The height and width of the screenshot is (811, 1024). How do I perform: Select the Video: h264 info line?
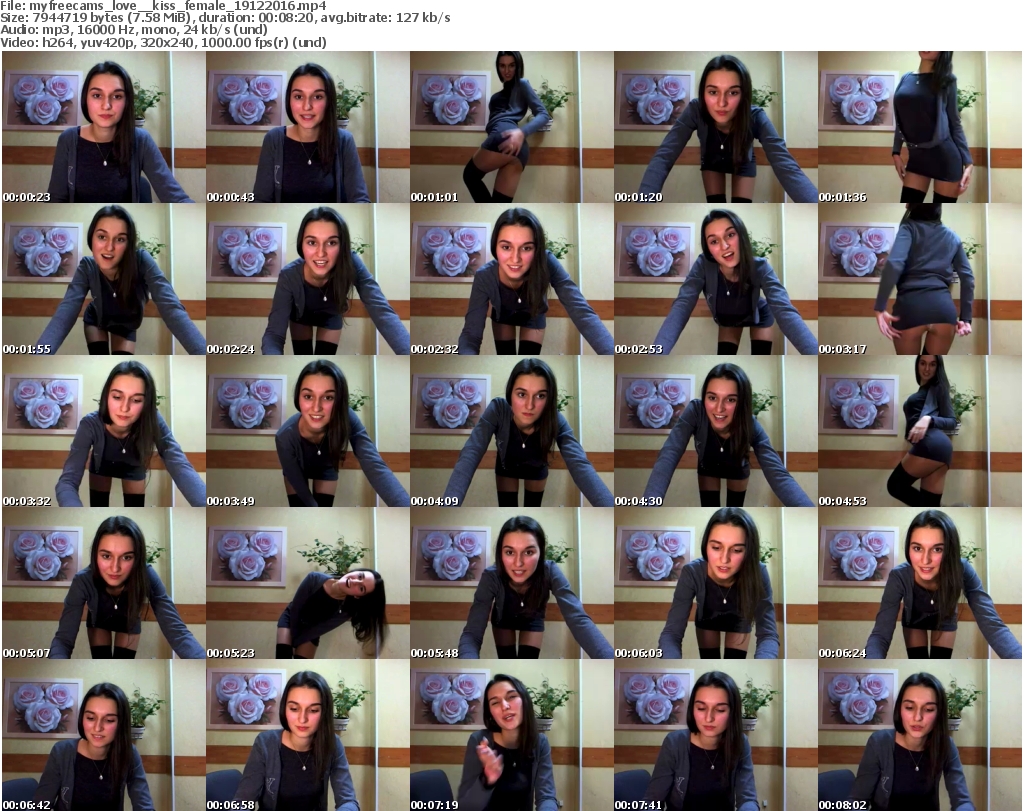163,42
